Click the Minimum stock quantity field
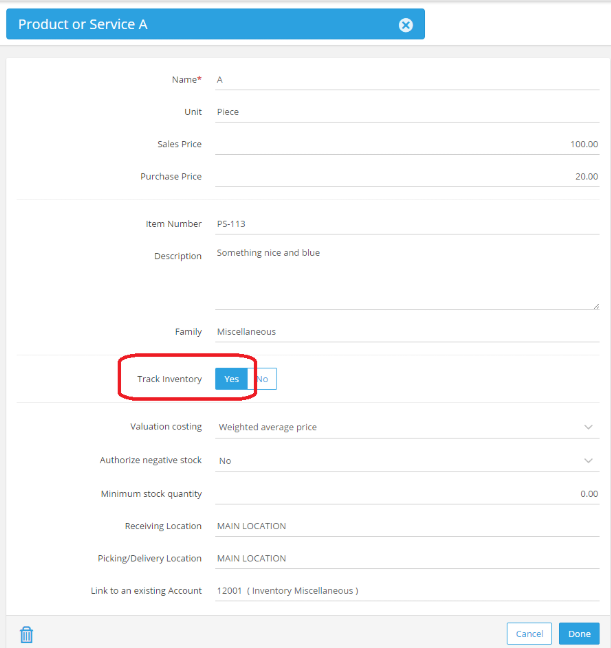The width and height of the screenshot is (611, 648). tap(407, 494)
